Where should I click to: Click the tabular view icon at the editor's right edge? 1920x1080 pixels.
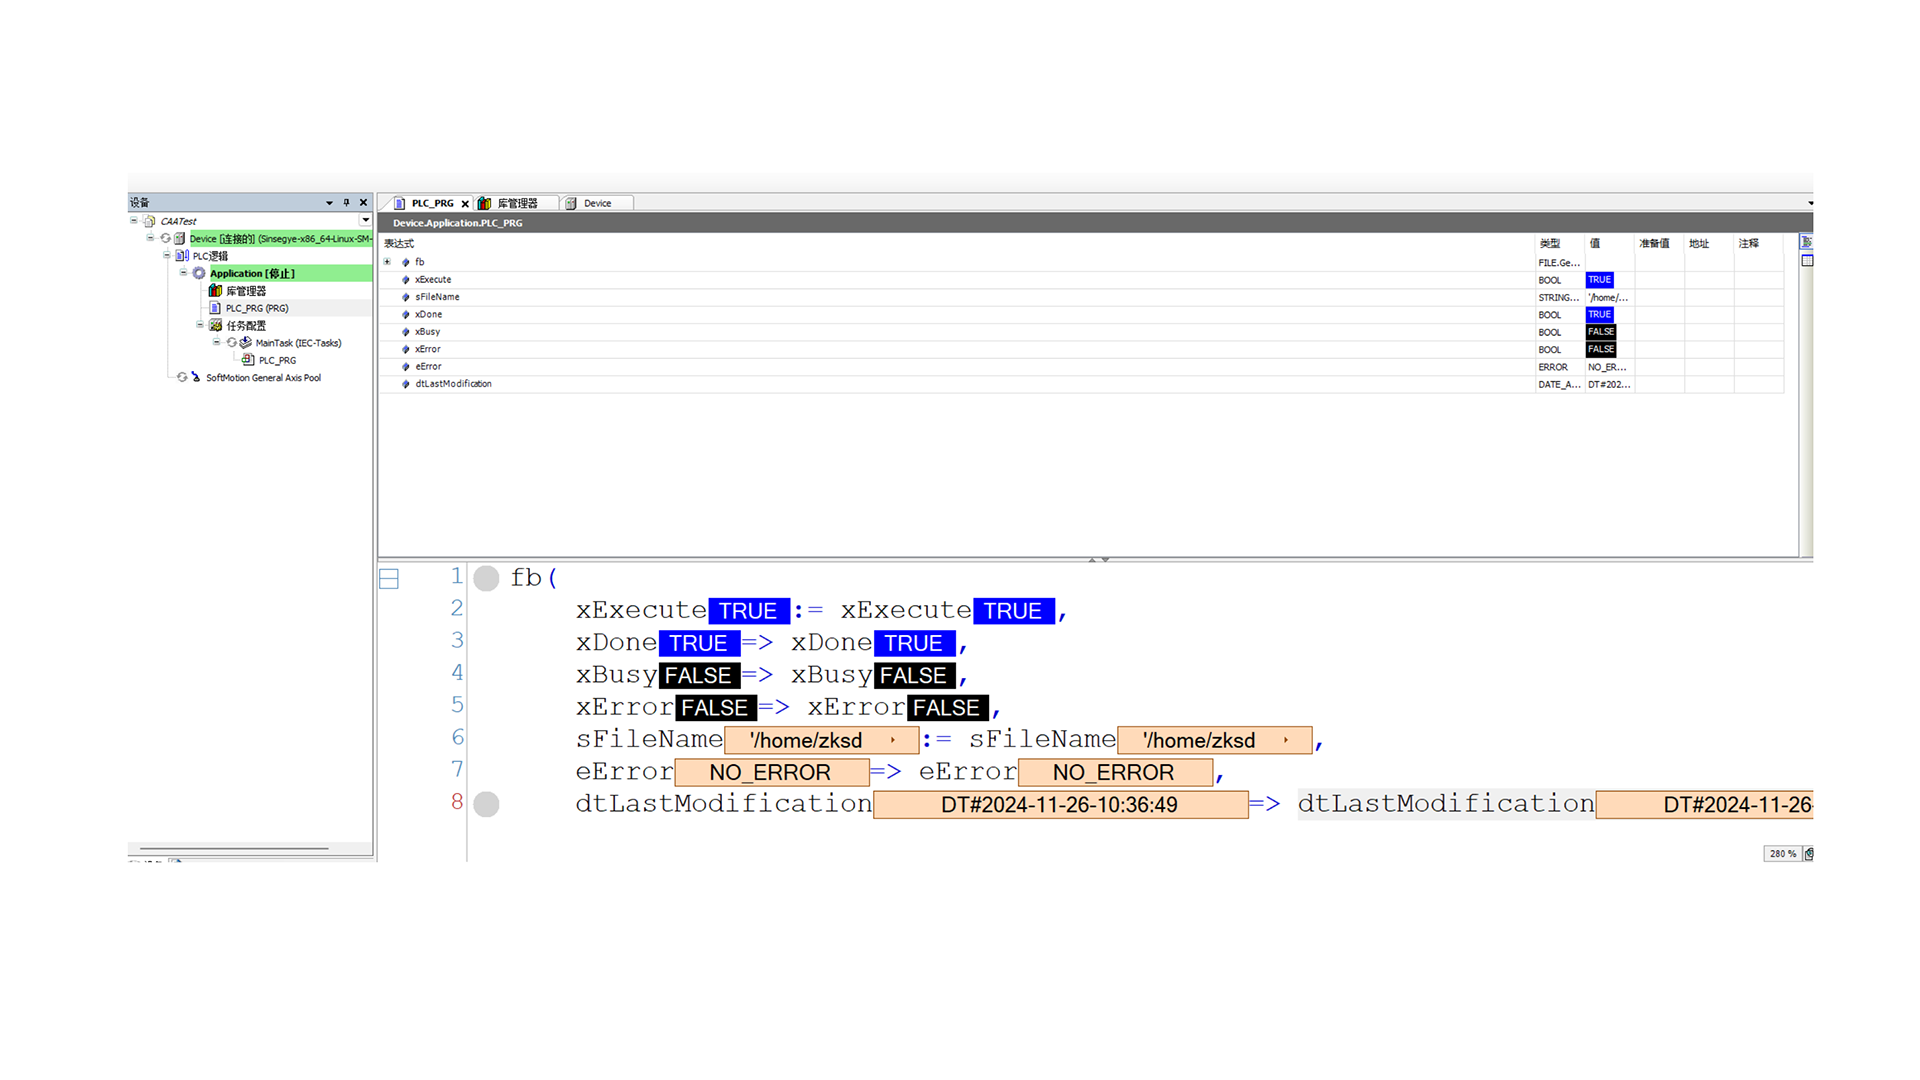1806,261
